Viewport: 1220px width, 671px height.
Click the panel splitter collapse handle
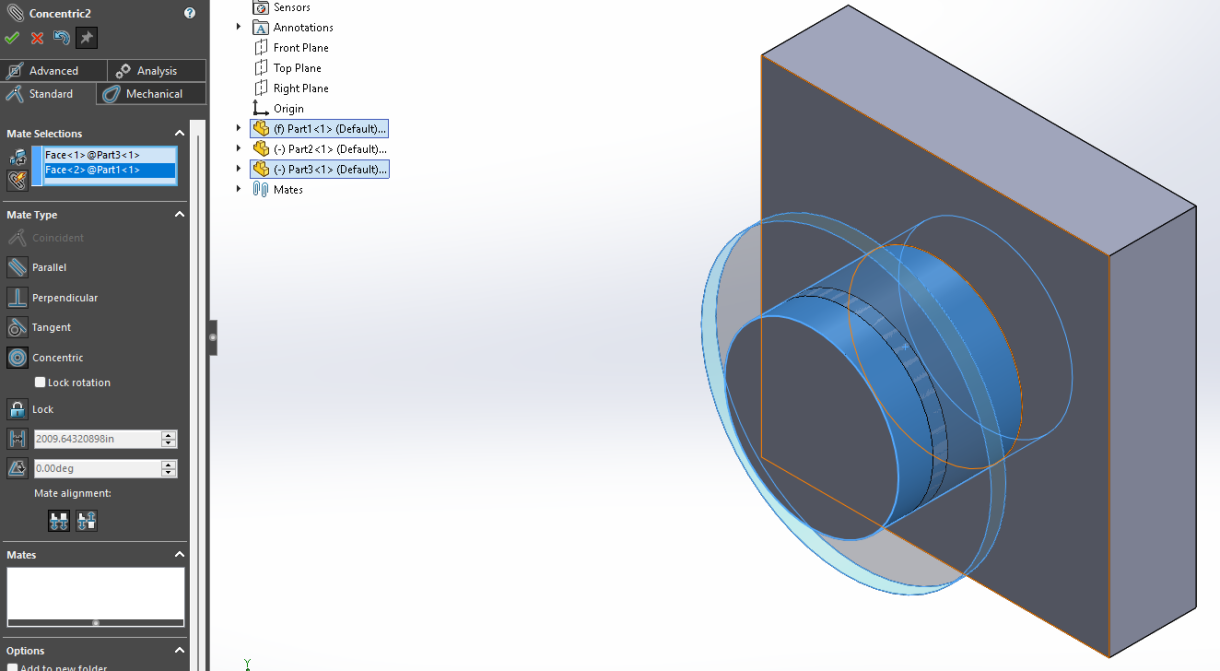point(213,338)
